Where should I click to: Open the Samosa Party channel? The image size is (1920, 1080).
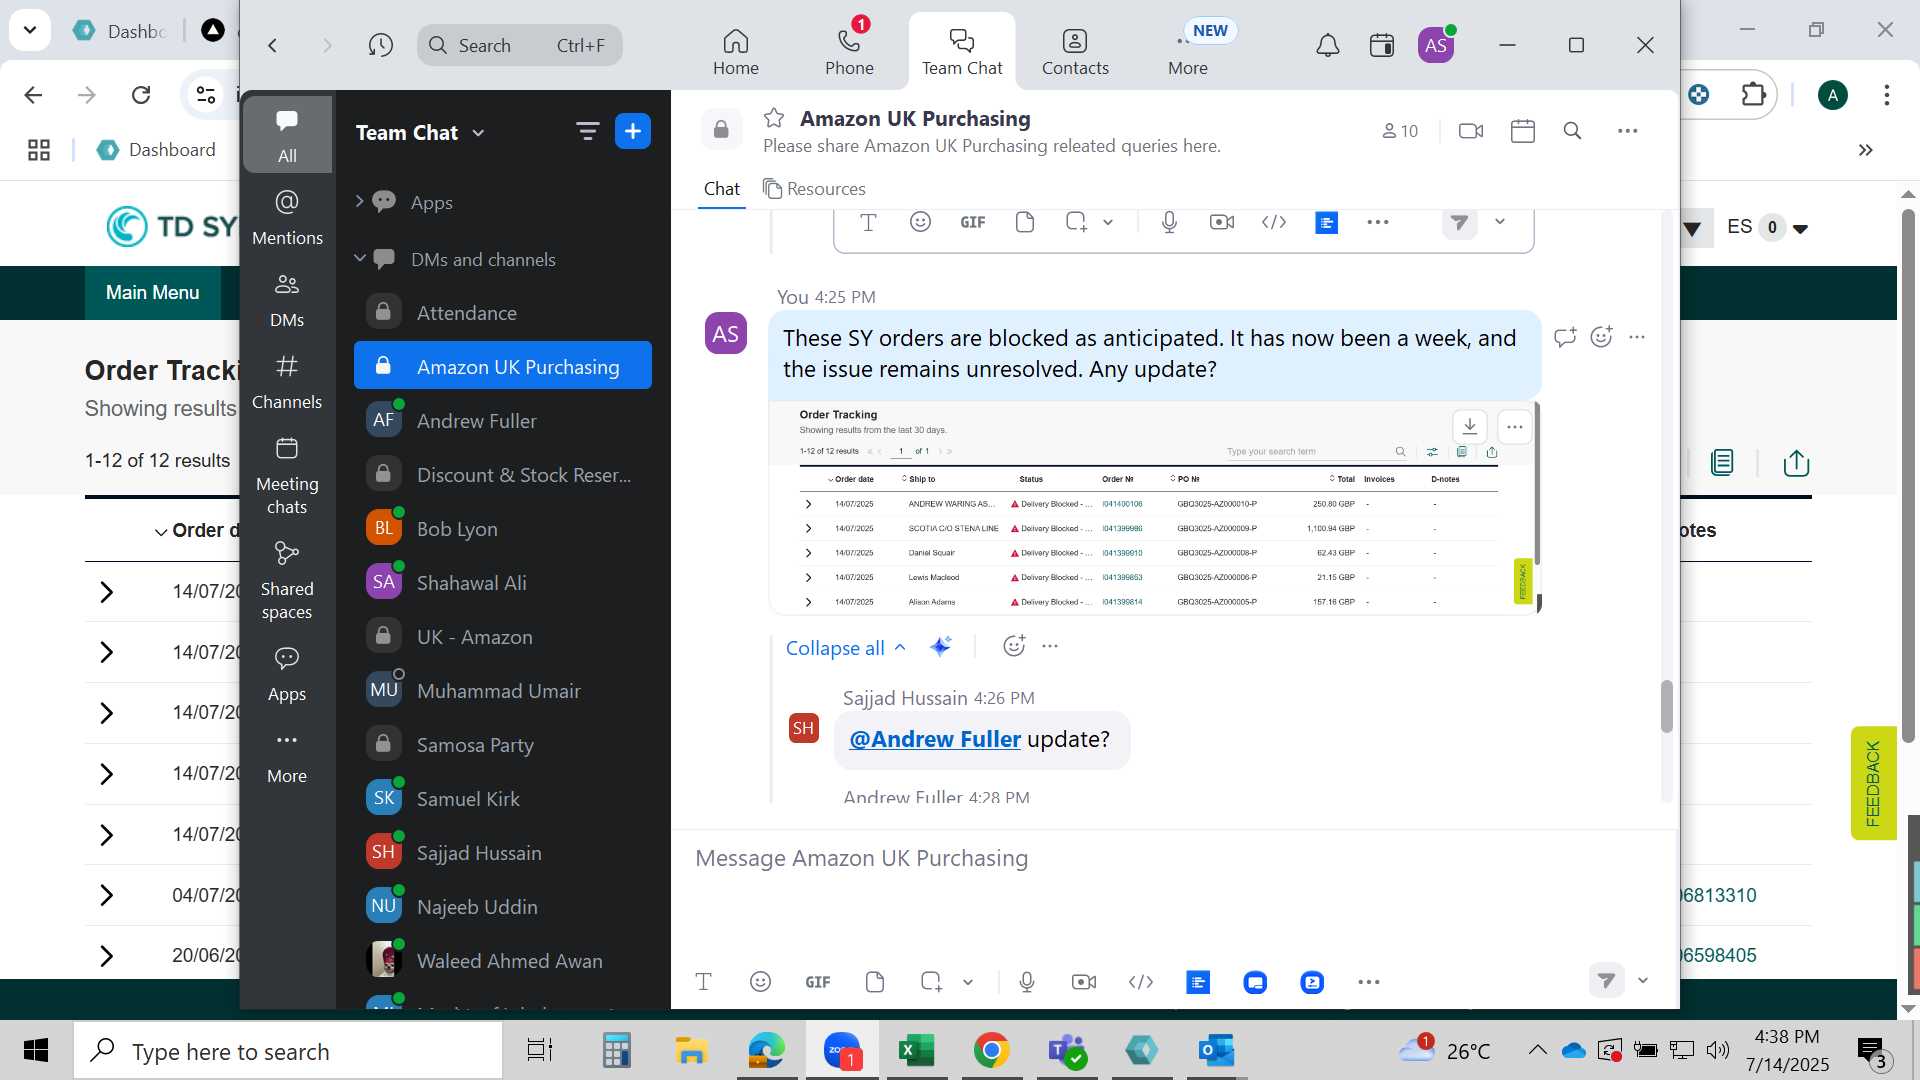(503, 745)
